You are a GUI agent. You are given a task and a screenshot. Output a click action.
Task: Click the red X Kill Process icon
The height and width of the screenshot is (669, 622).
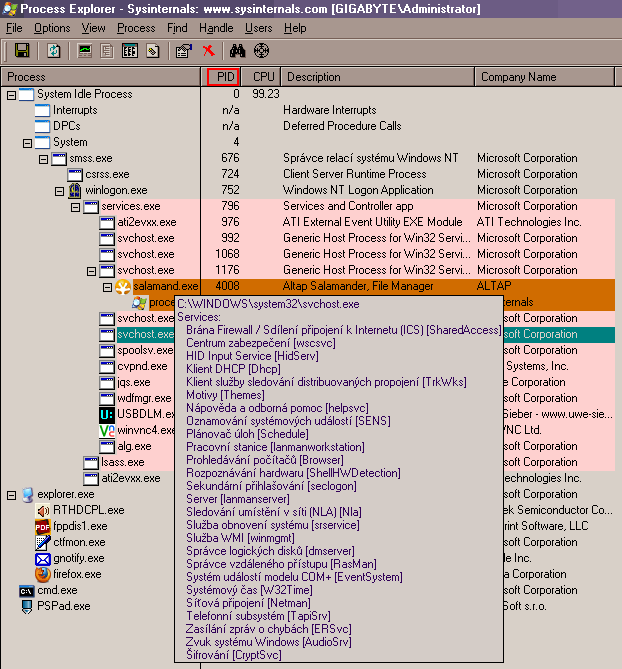click(x=208, y=50)
